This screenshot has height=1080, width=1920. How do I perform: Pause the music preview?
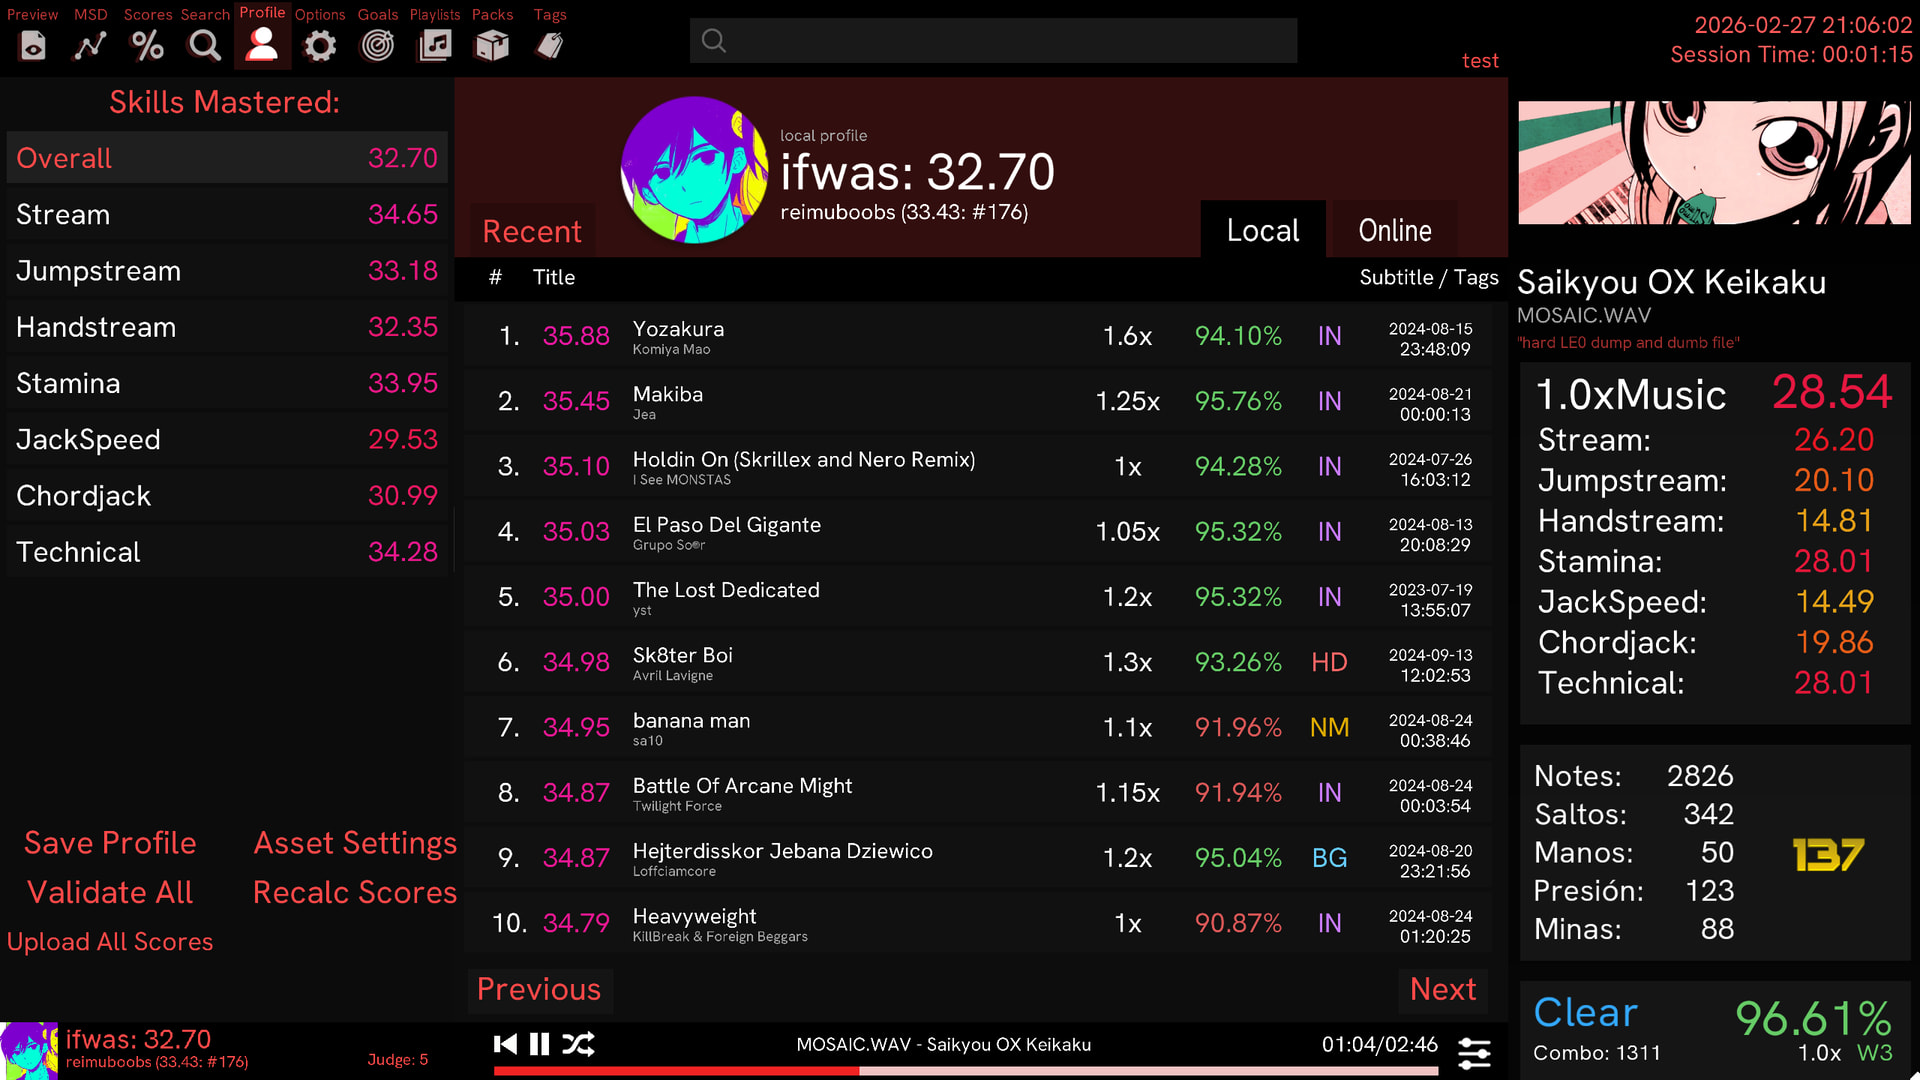point(539,1044)
